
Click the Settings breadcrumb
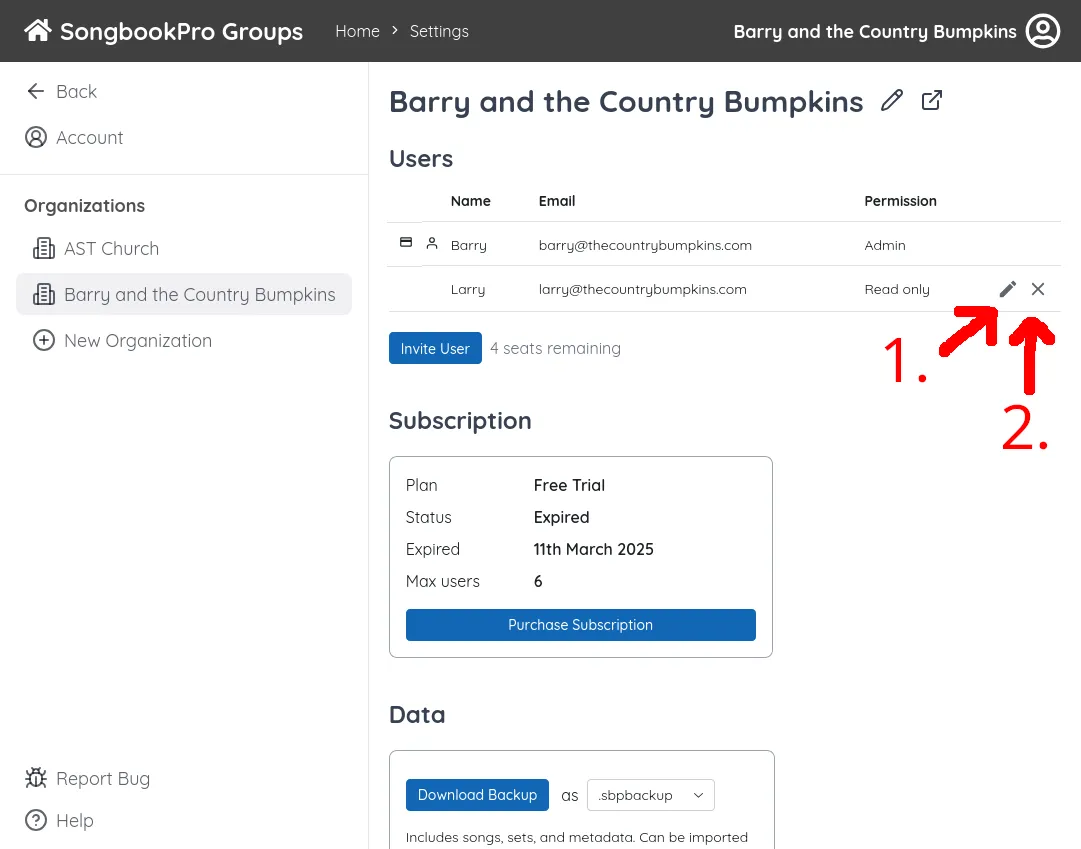439,31
